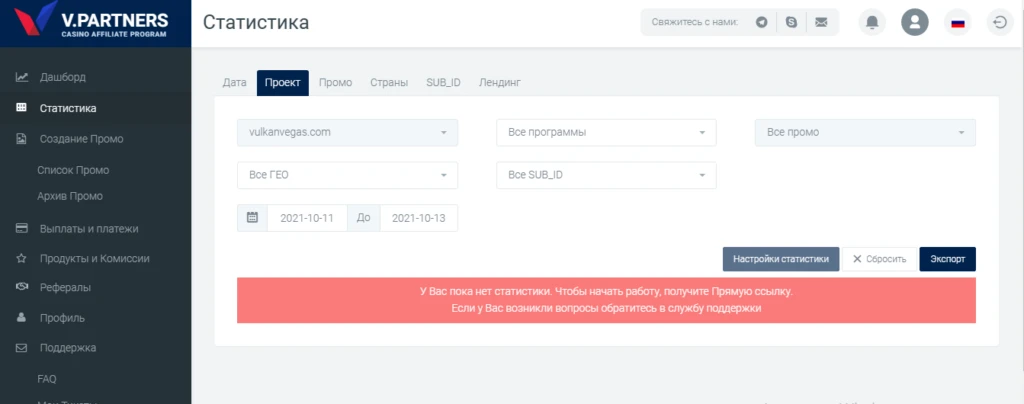This screenshot has height=404, width=1024.
Task: Click start date field 2021-10-11
Action: (x=307, y=218)
